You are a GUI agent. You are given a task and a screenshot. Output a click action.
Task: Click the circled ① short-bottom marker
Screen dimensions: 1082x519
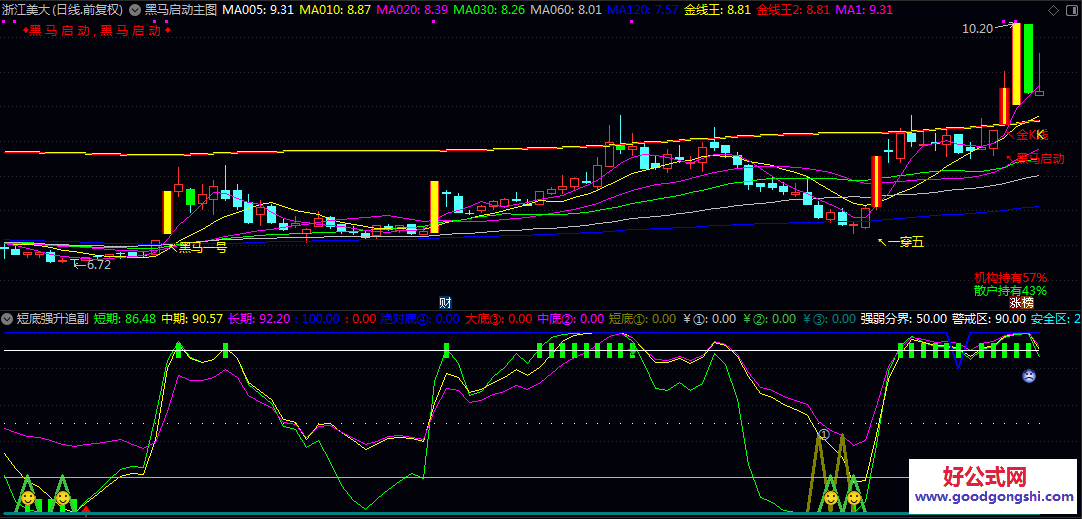823,434
